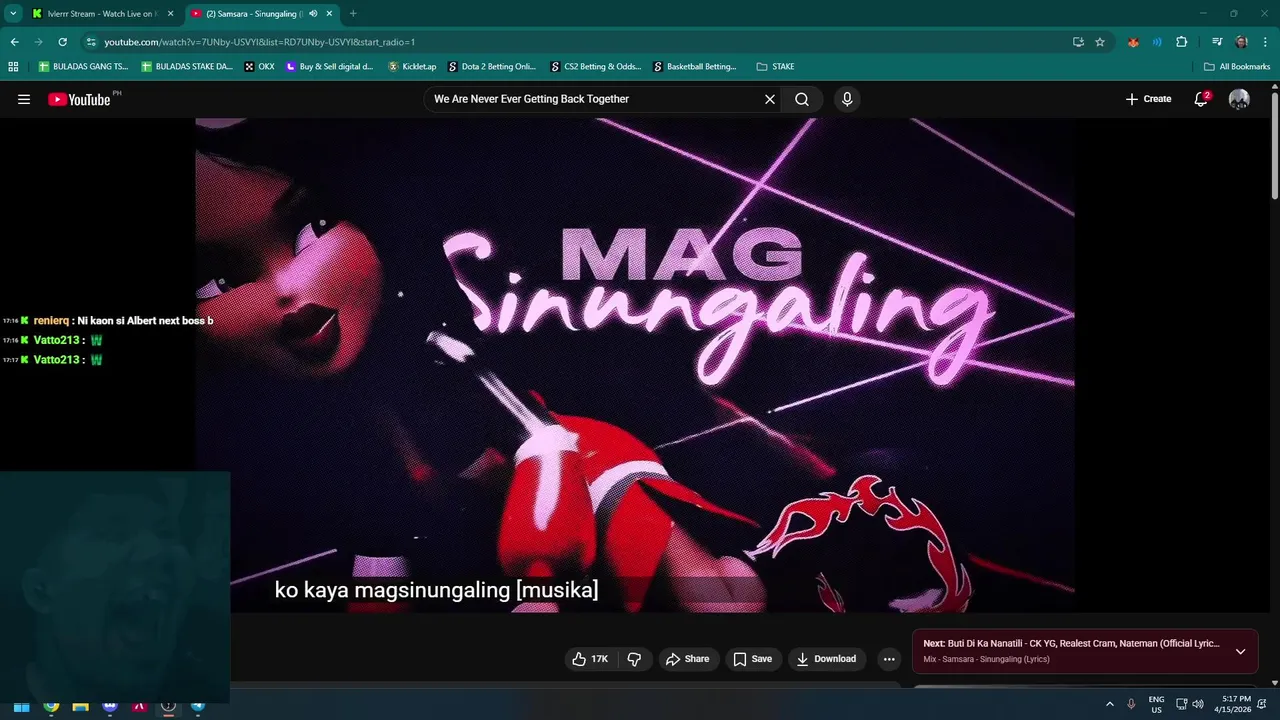
Task: Clear the YouTube search box text
Action: click(770, 99)
